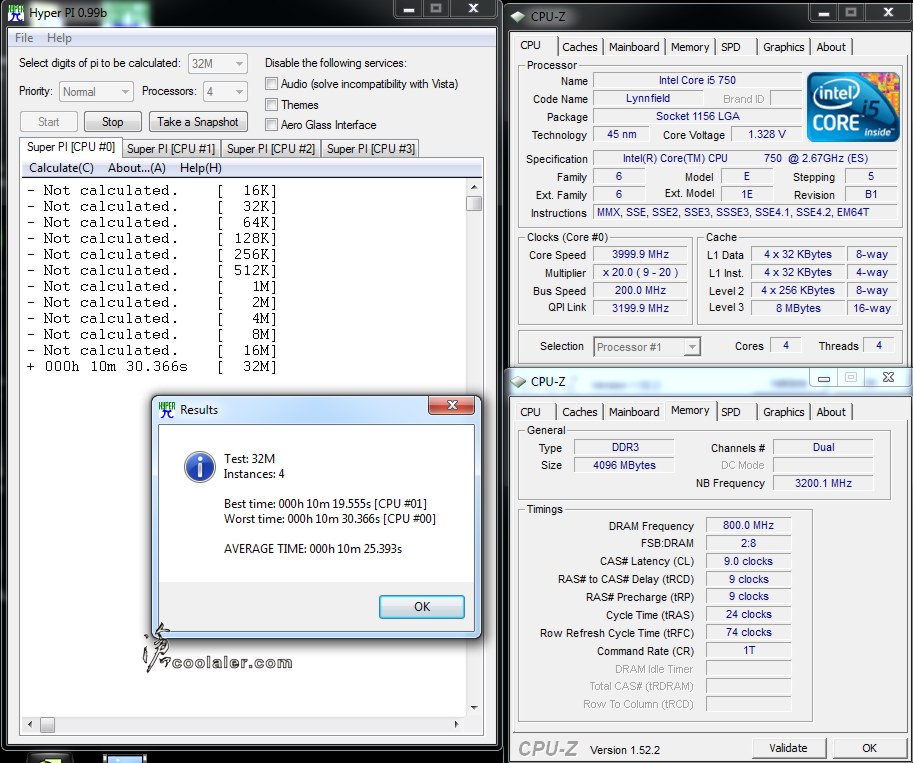Click the memory Size value 4096 MBytes
This screenshot has width=913, height=763.
pyautogui.click(x=624, y=465)
